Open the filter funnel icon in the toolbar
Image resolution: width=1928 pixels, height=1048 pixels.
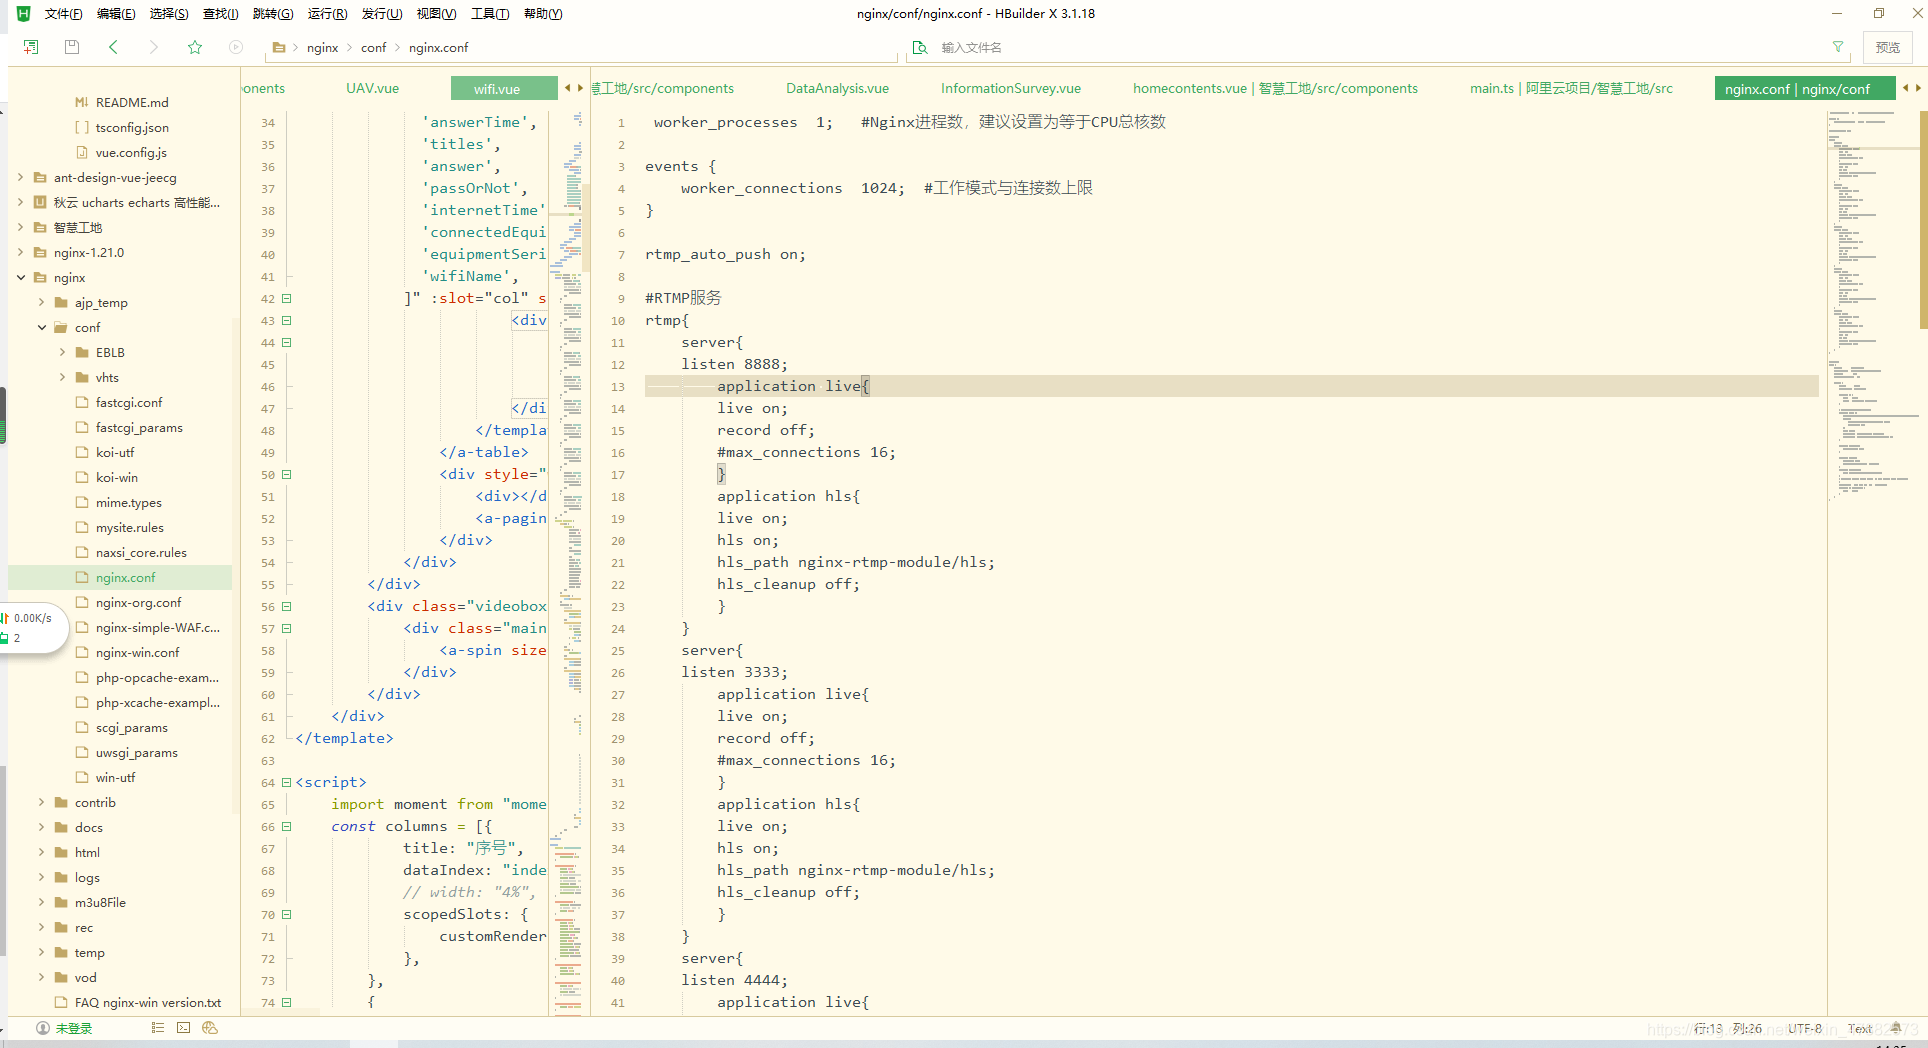click(1837, 47)
